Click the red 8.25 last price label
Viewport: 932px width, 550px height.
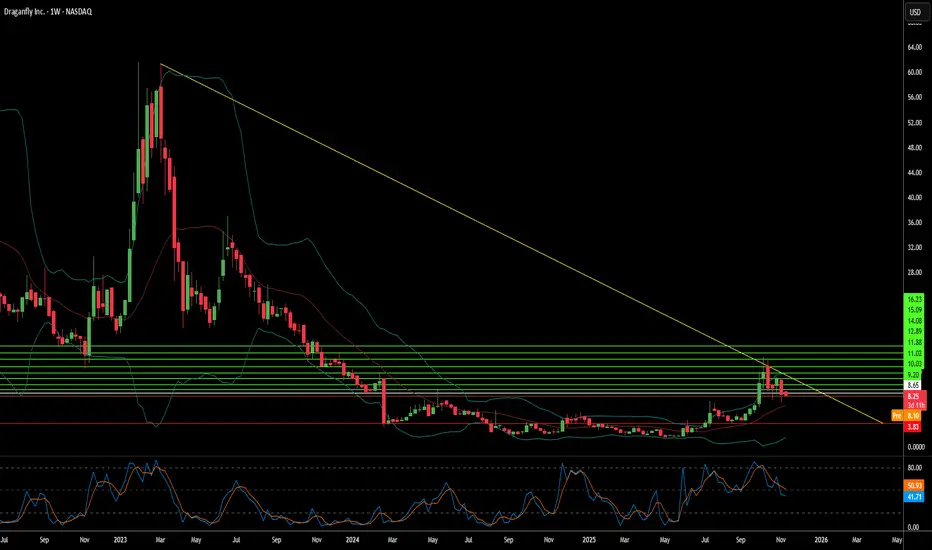[x=914, y=396]
